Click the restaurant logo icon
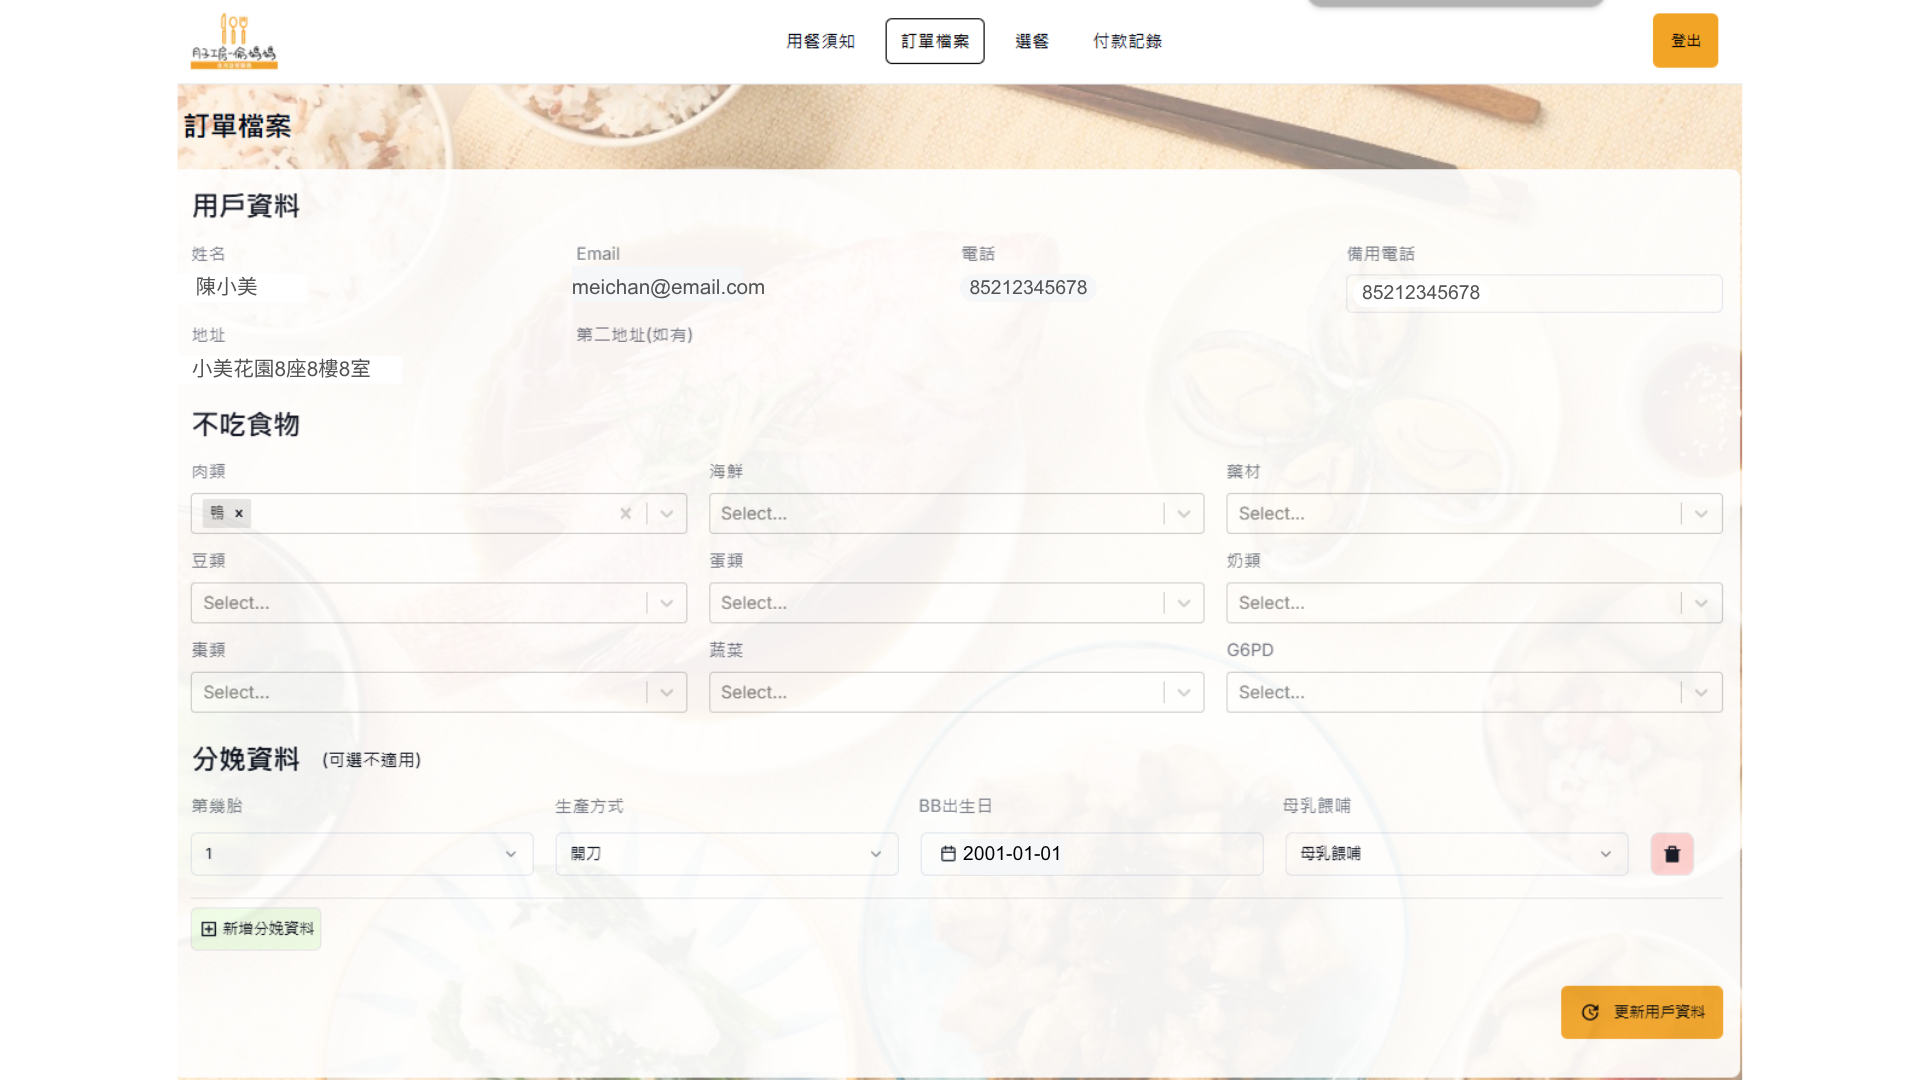The image size is (1920, 1080). [x=234, y=41]
